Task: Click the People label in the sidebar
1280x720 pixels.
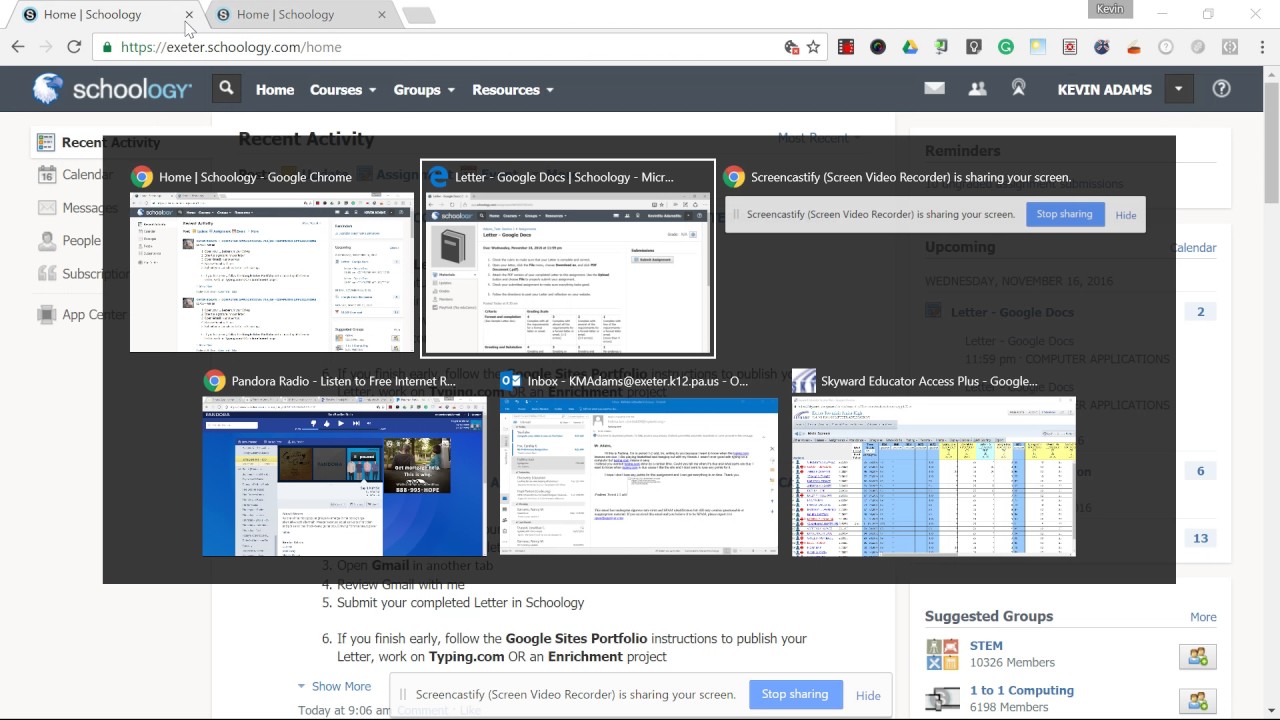Action: click(x=82, y=240)
